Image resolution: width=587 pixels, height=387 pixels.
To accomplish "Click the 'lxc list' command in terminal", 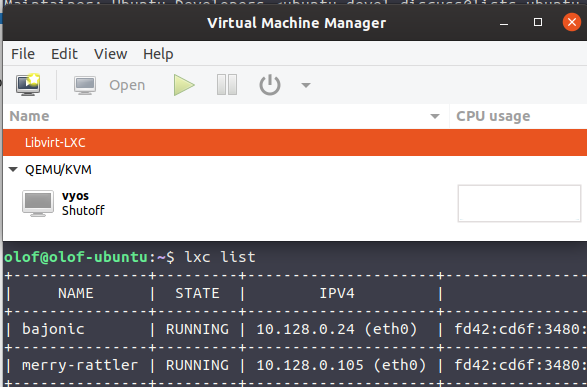I will tap(220, 257).
